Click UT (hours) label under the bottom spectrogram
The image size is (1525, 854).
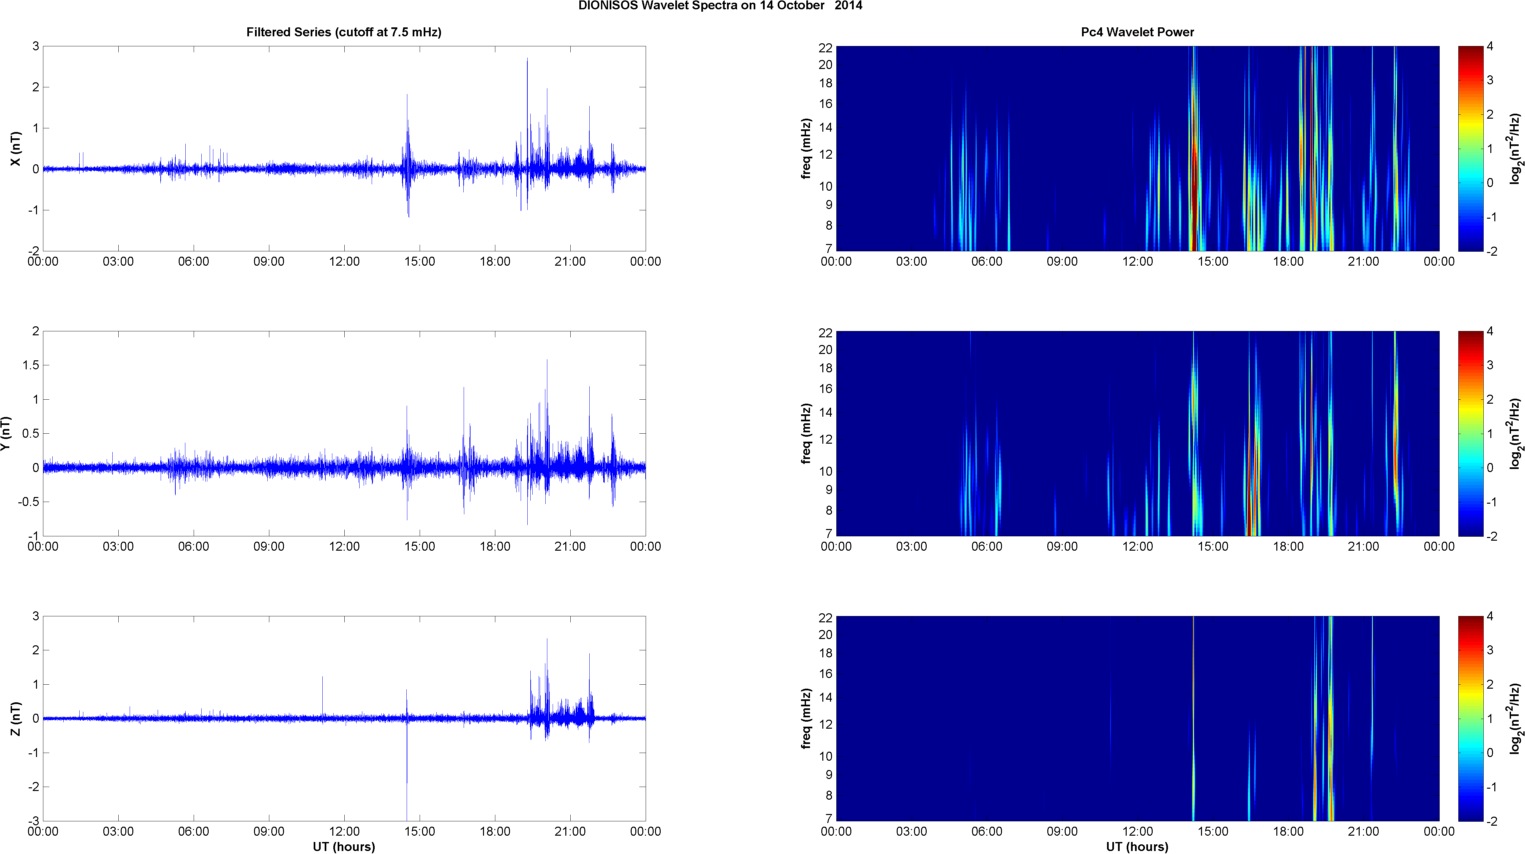(x=1137, y=847)
